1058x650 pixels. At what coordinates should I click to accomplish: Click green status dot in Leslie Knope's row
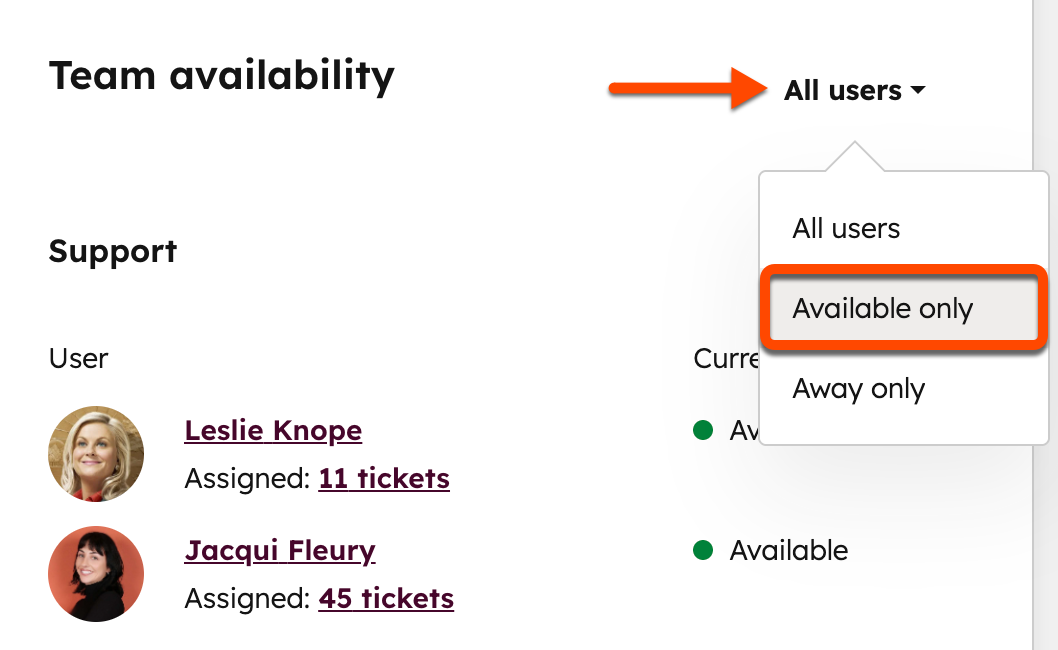[x=703, y=430]
